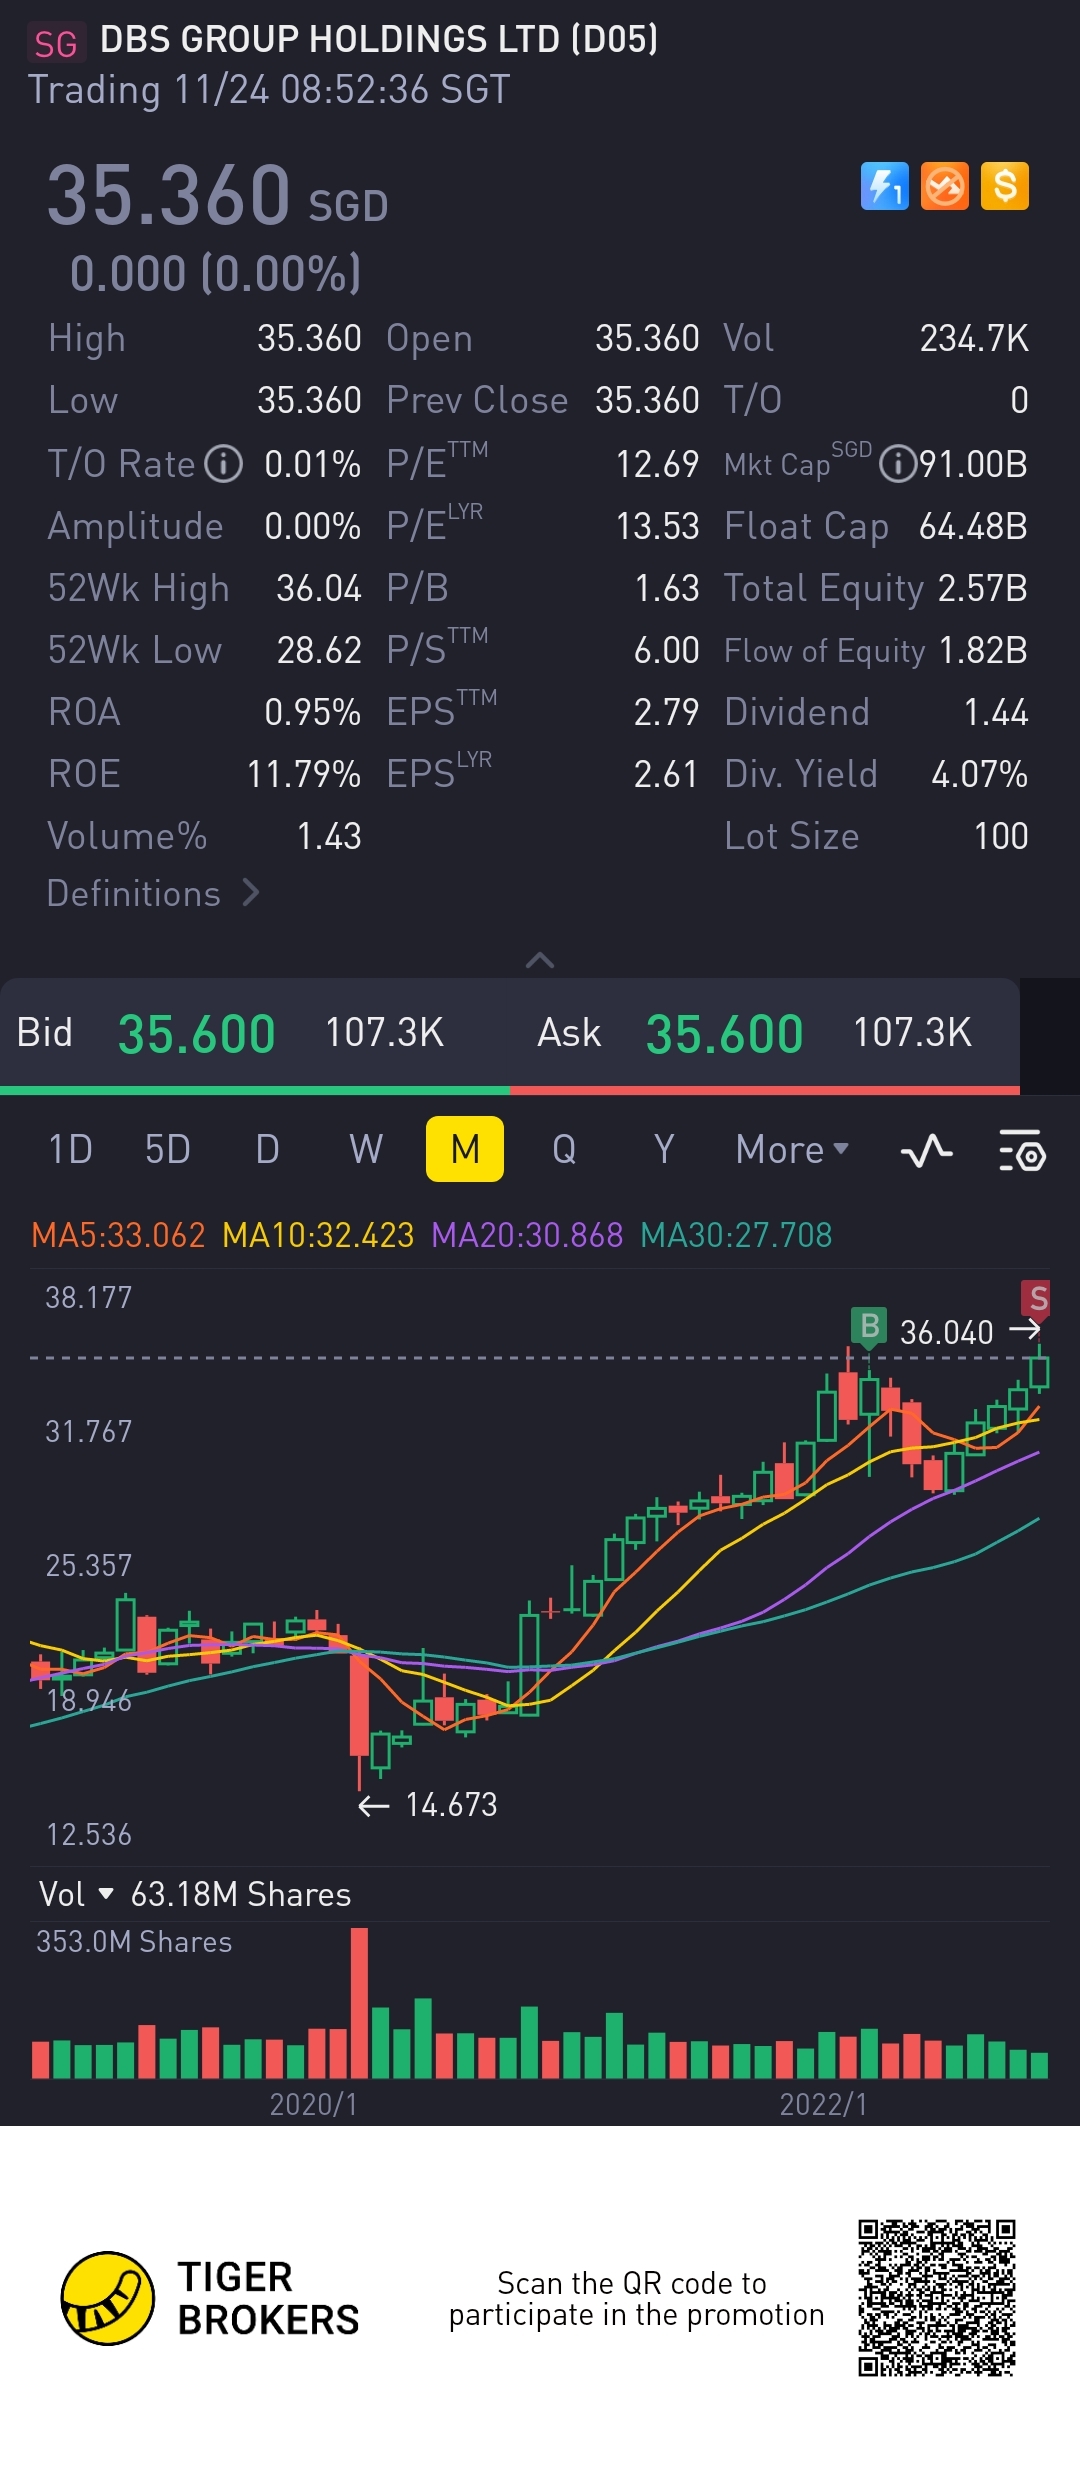Tap the blue lightning bolt icon

tap(885, 186)
